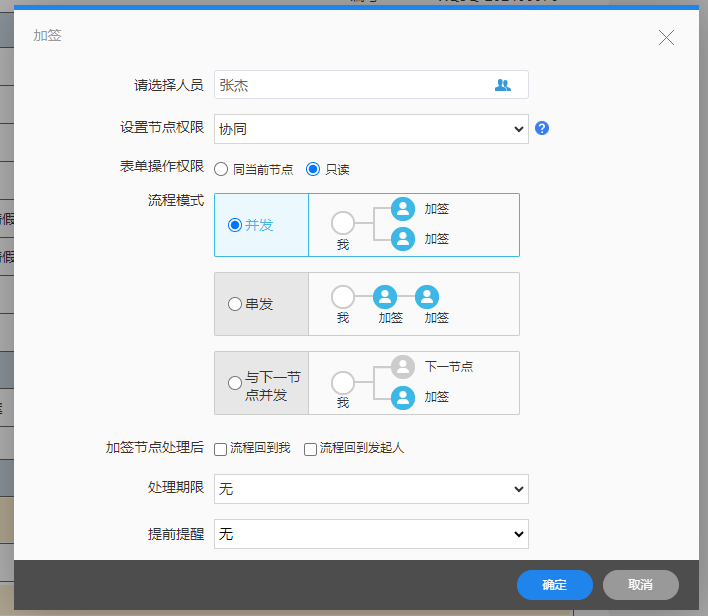Choose the 串发 flow mode
708x616 pixels.
click(x=235, y=304)
